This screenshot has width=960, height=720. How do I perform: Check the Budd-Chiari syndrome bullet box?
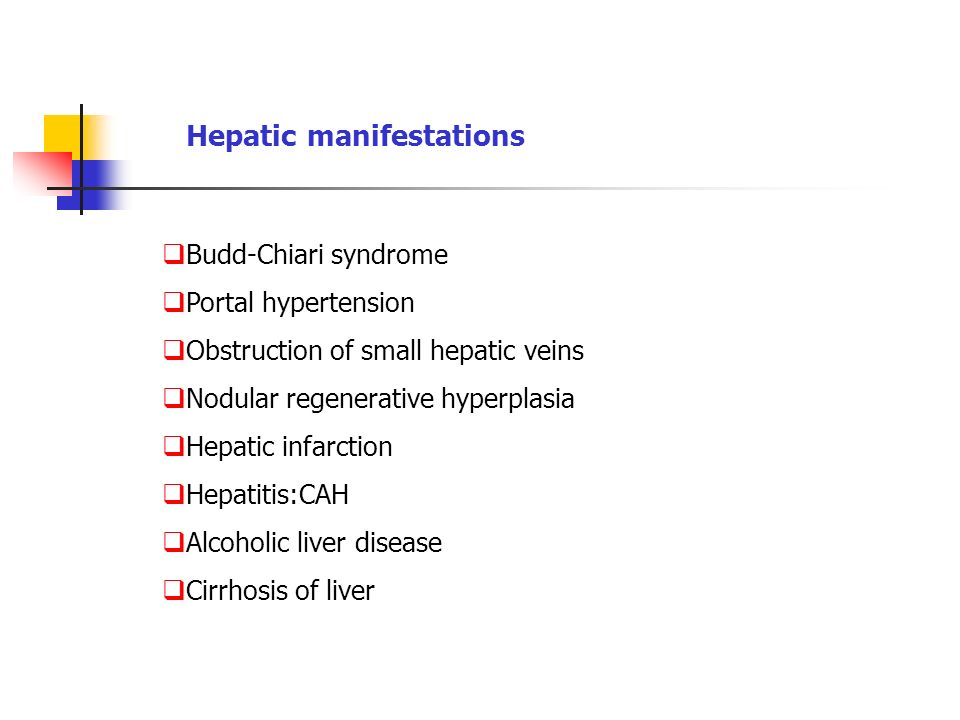click(174, 254)
